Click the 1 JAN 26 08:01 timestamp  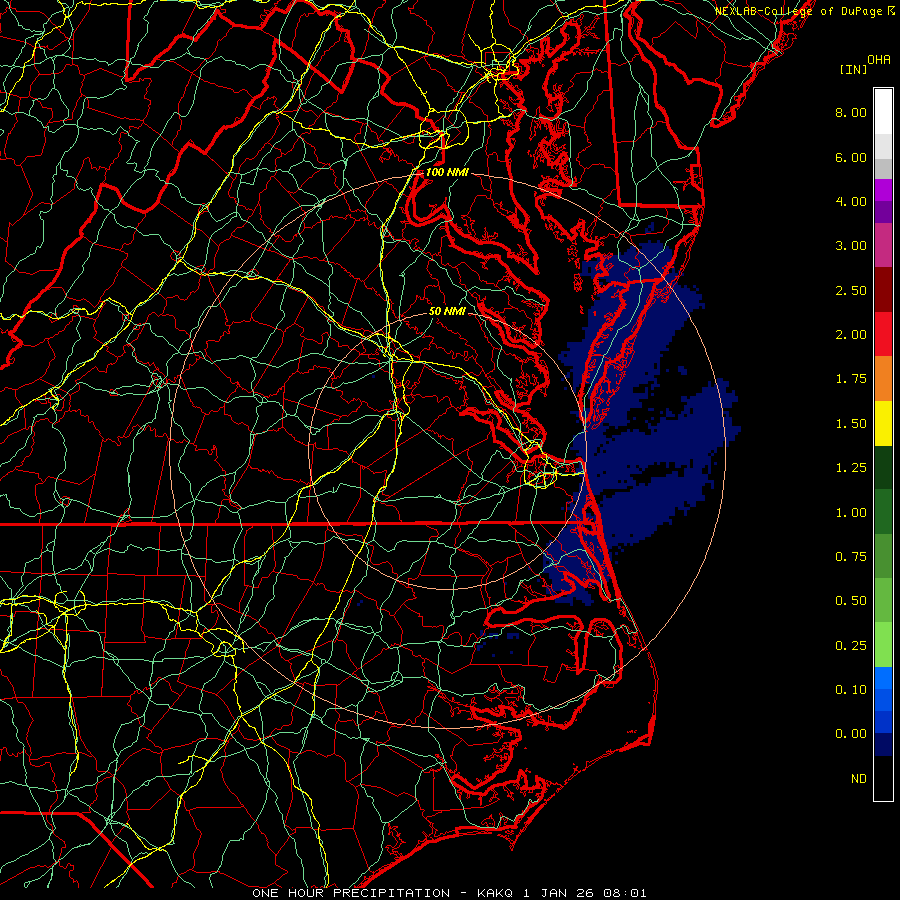point(584,893)
